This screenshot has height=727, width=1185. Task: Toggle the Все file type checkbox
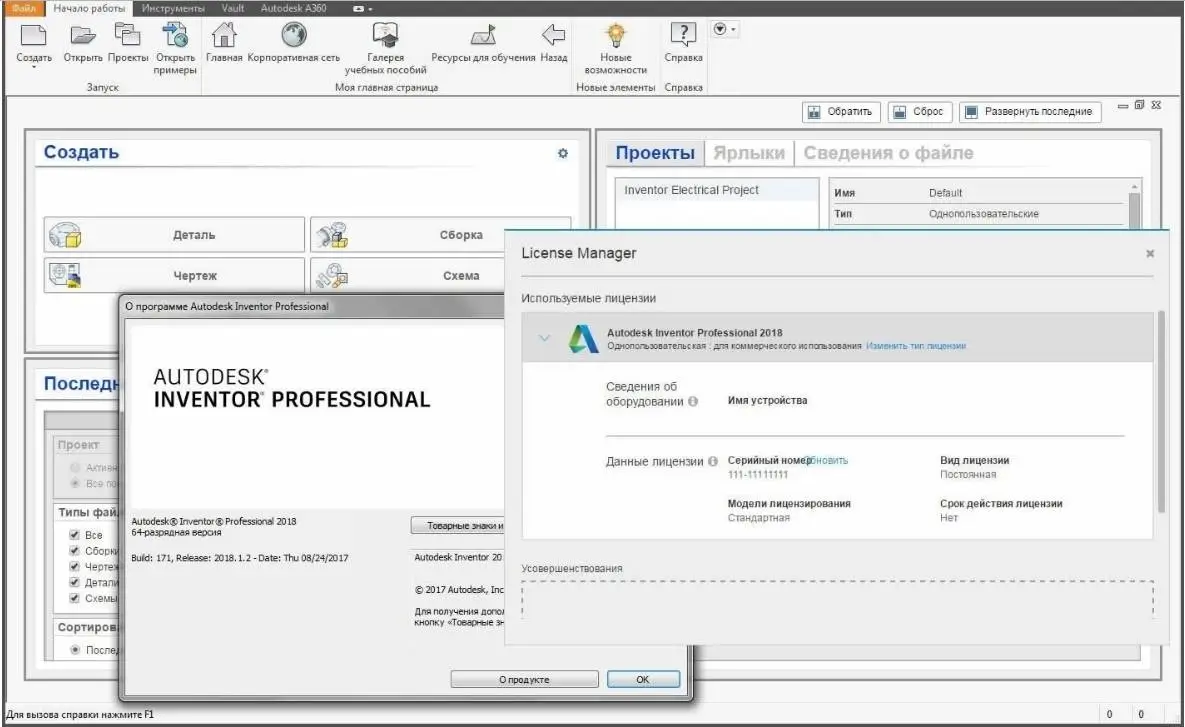[74, 534]
